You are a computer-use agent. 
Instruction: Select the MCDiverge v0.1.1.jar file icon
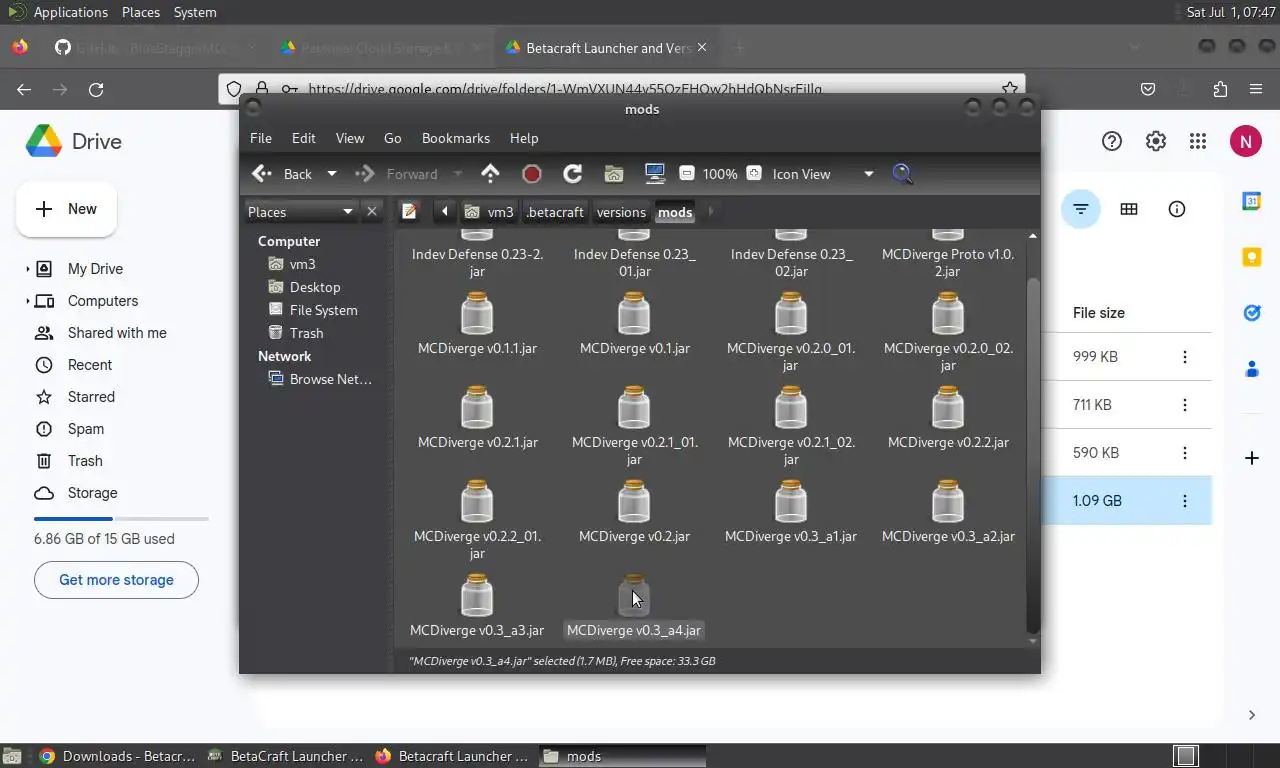[x=477, y=314]
